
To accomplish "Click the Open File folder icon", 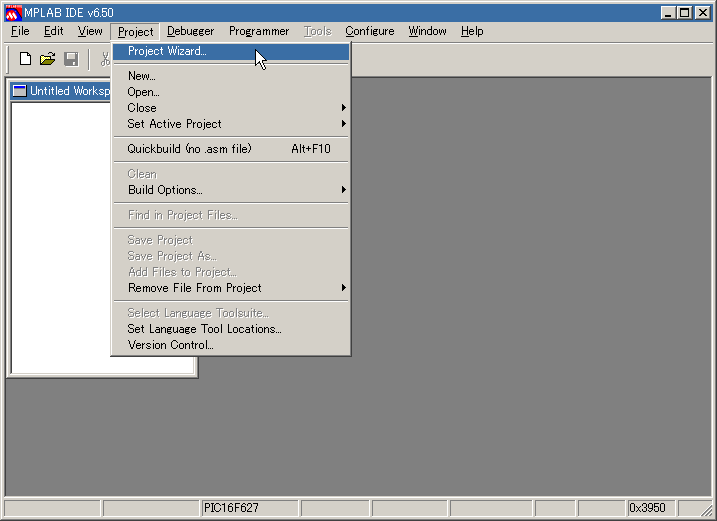I will pos(48,59).
